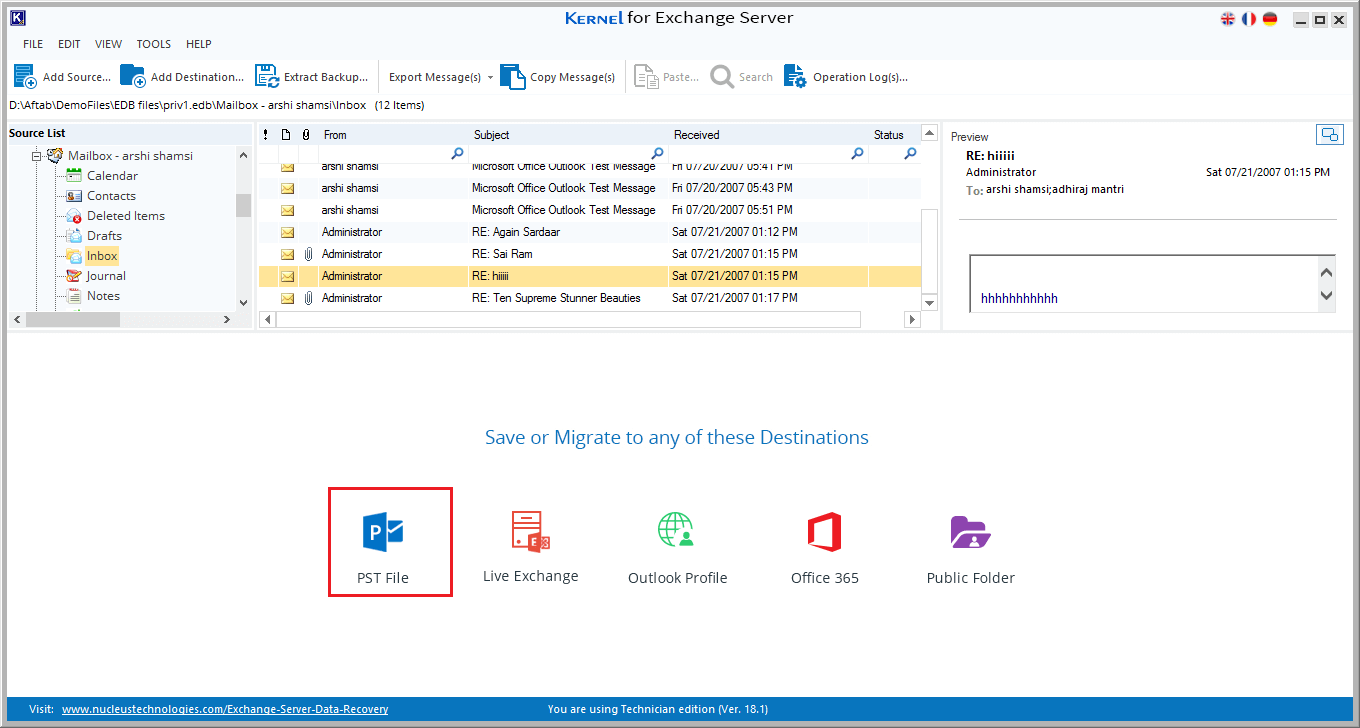Click the Extract Backup toolbar icon
Screen dimensions: 1360x728
pyautogui.click(x=266, y=77)
